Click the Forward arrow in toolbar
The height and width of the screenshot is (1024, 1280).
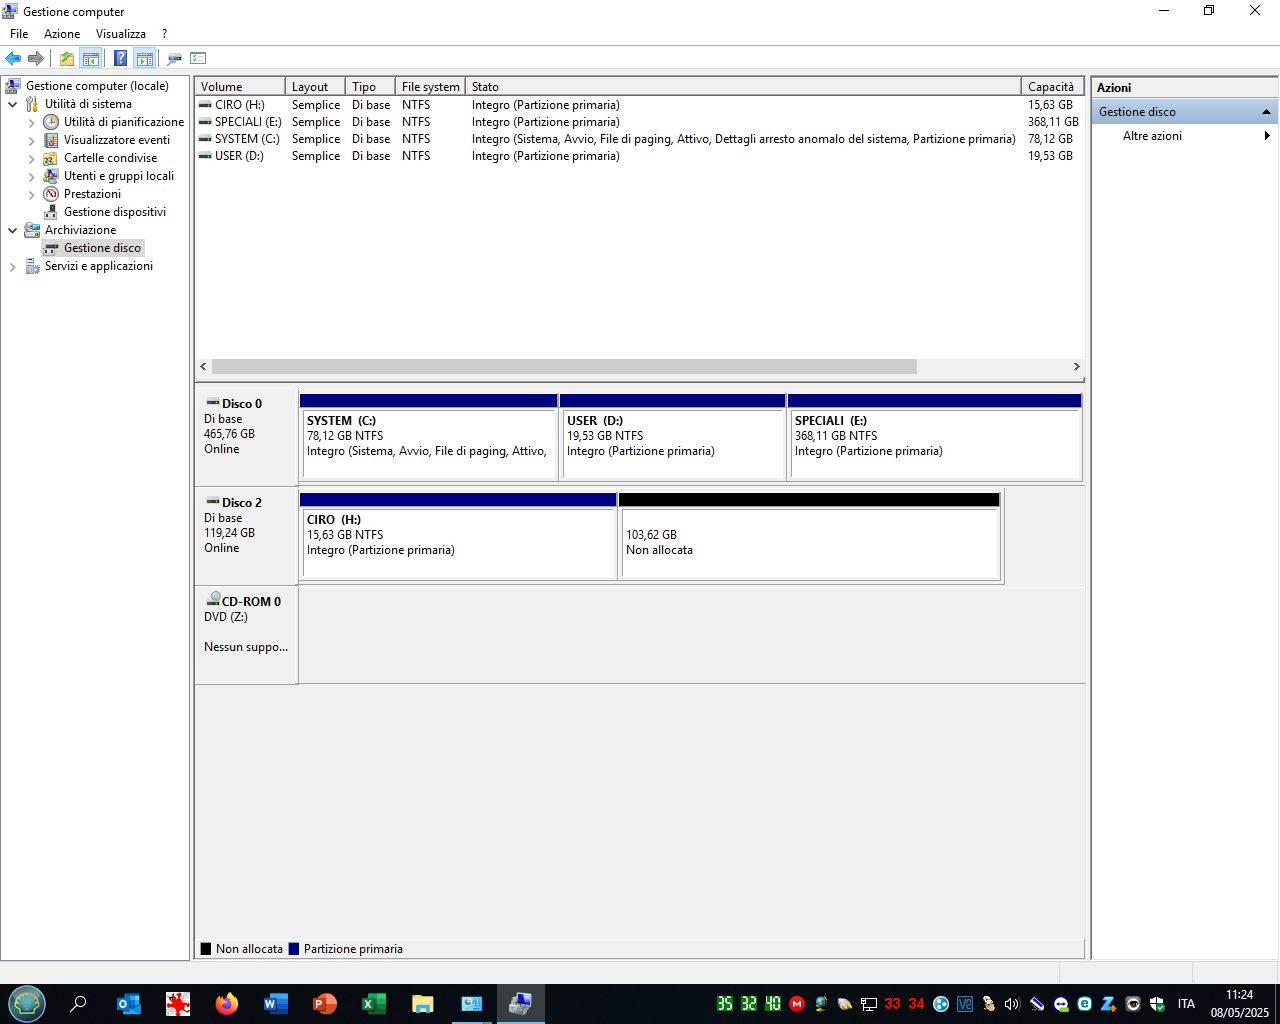36,58
